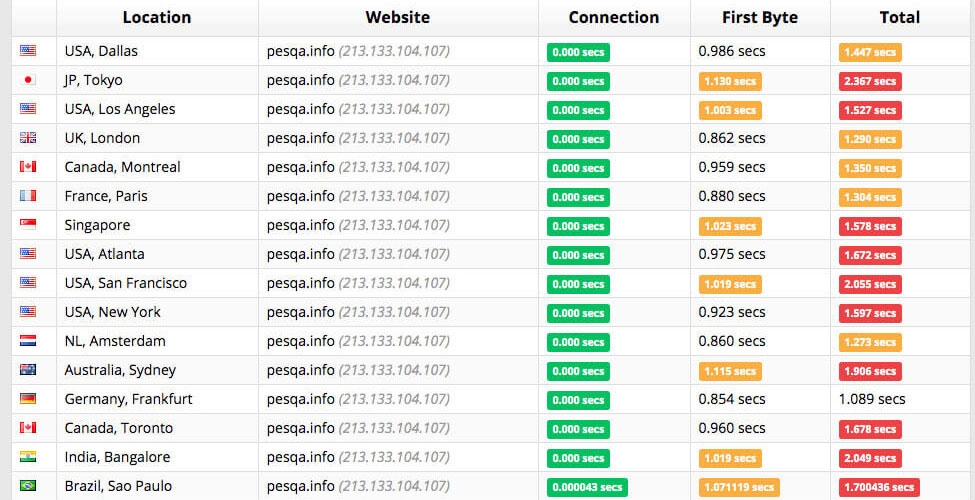Screen dimensions: 975x500
Task: Click the USA flag icon for San Francisco
Action: click(x=27, y=283)
